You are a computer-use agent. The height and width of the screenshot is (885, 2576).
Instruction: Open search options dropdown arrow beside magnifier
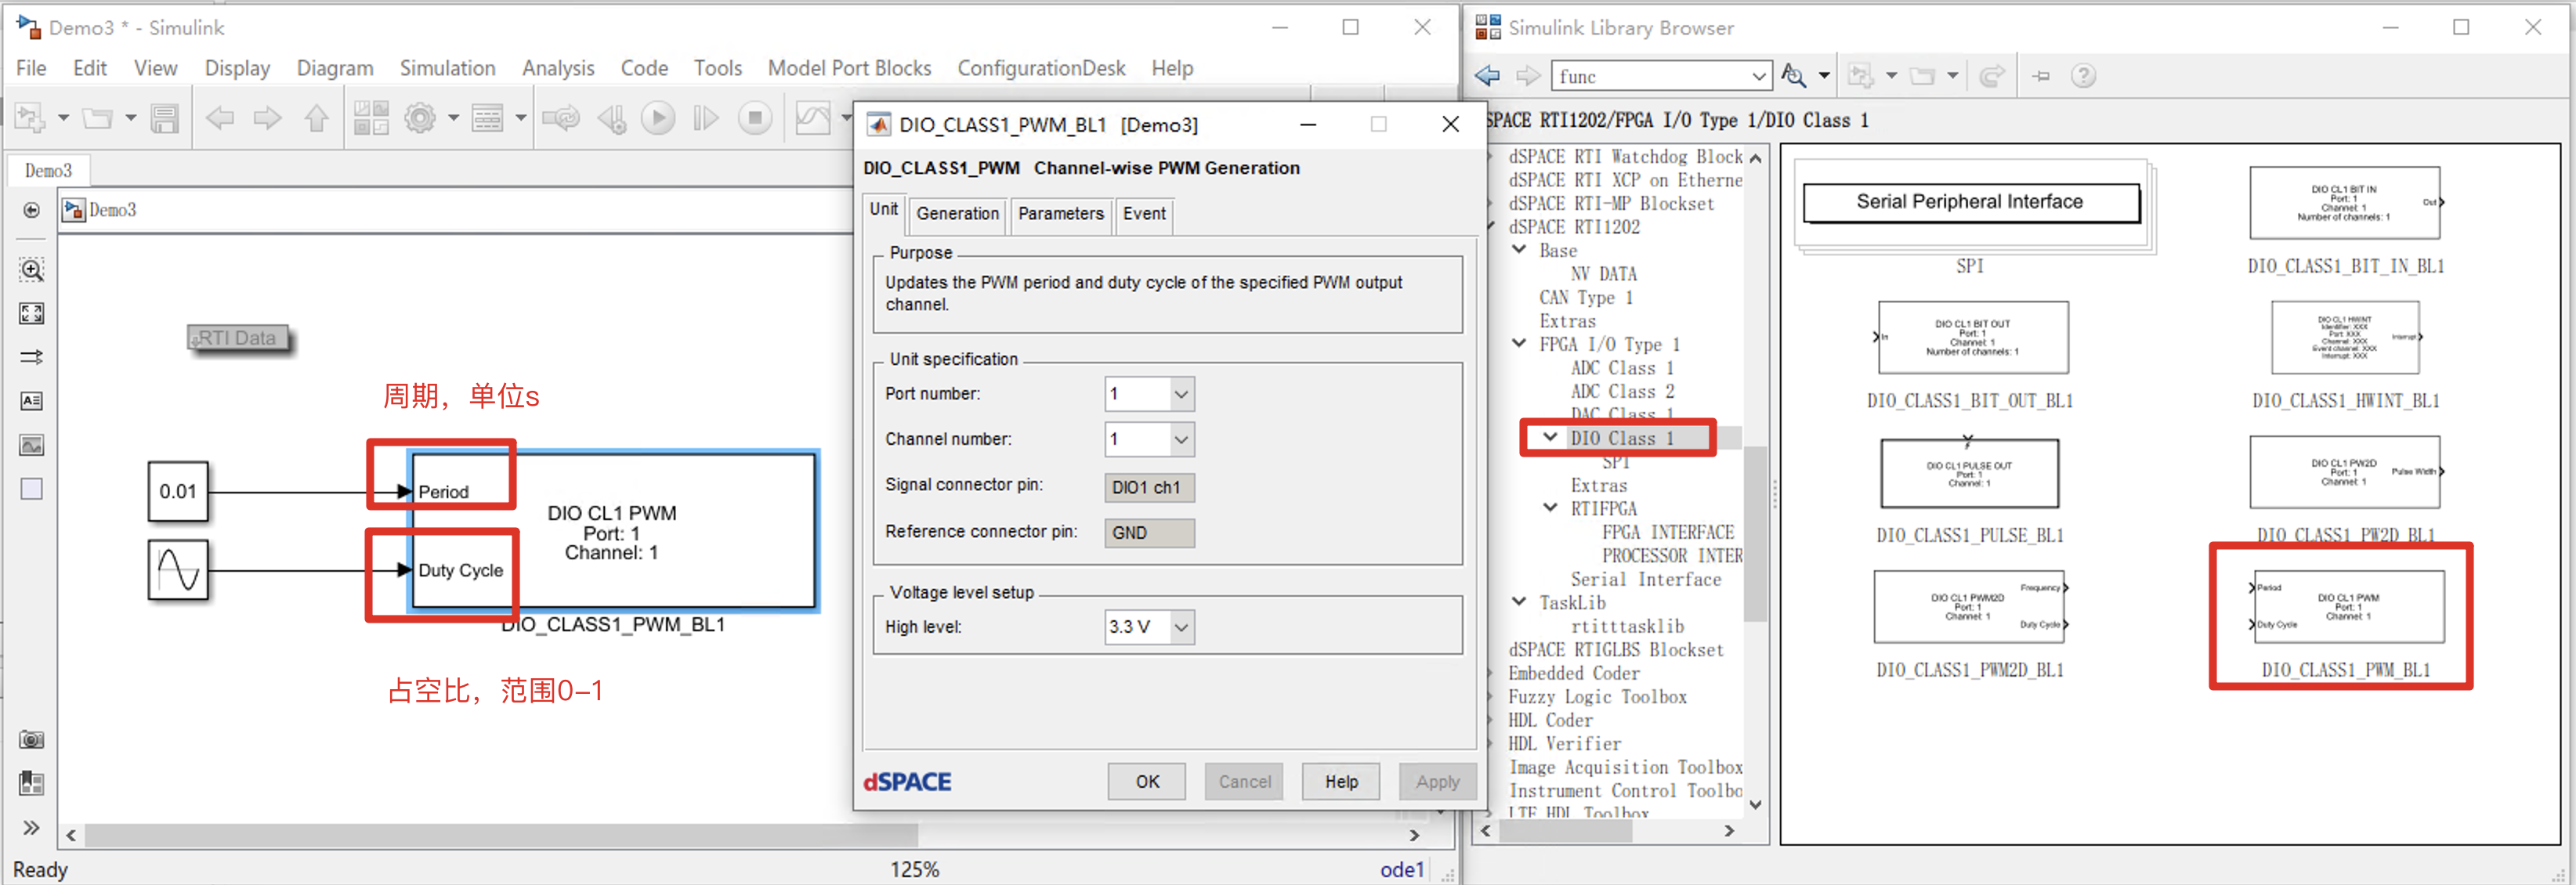1824,76
